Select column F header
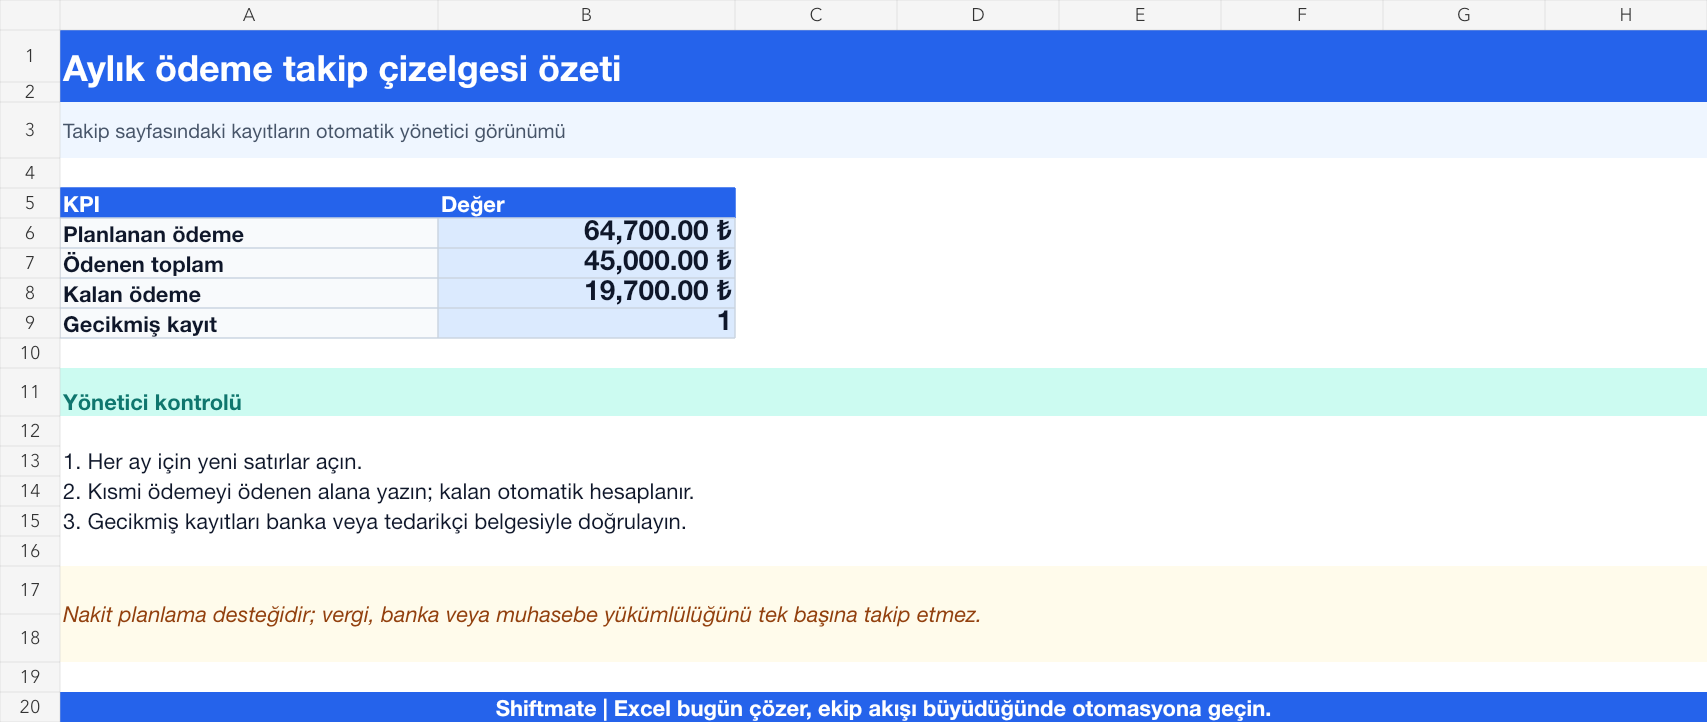The image size is (1707, 722). (x=1302, y=15)
